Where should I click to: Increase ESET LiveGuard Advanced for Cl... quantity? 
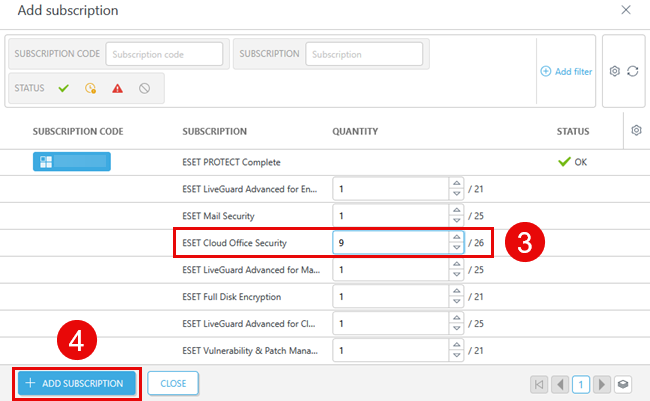pyautogui.click(x=456, y=318)
